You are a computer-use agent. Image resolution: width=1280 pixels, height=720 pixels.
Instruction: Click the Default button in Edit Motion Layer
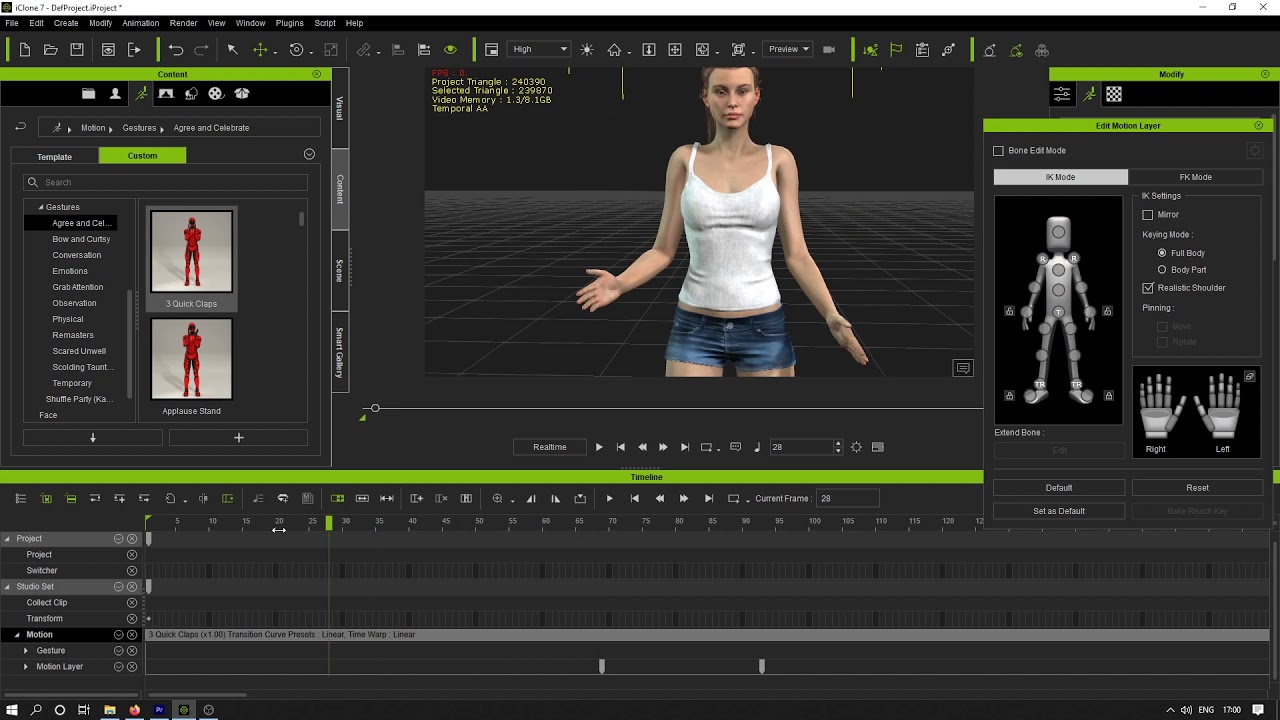point(1059,488)
